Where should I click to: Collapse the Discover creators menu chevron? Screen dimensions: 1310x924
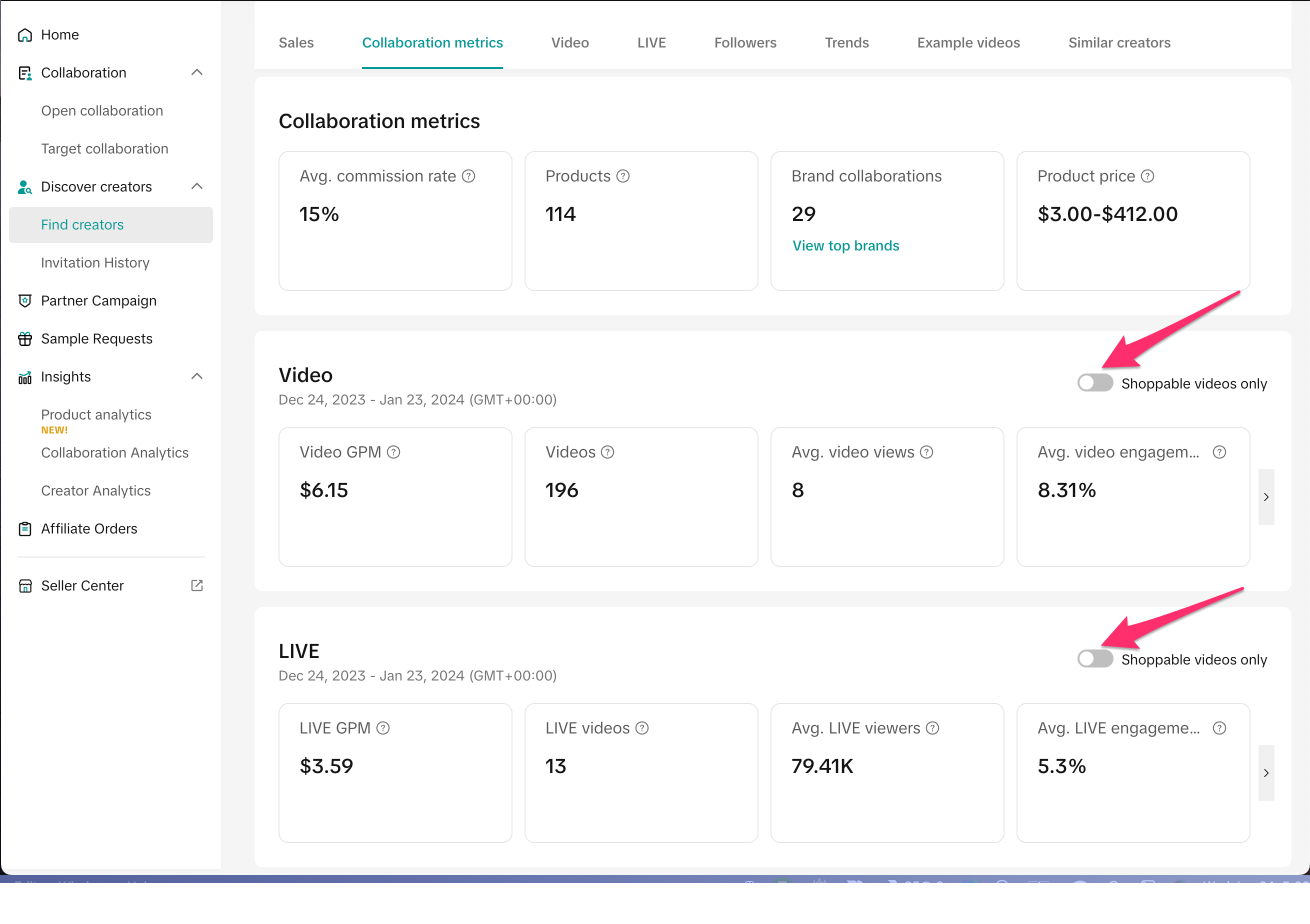point(197,187)
